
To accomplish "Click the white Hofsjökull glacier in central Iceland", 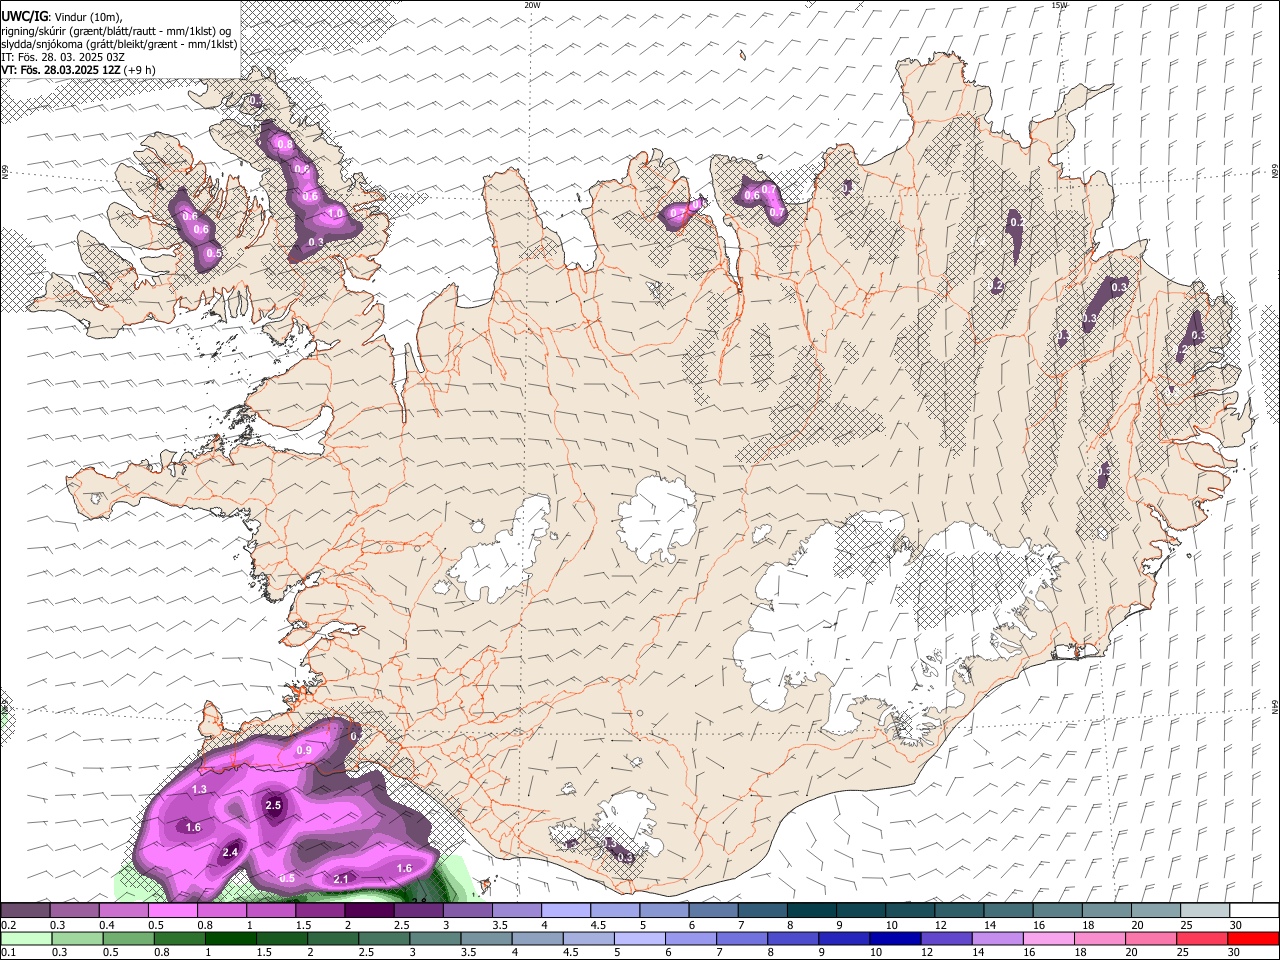I will click(657, 520).
